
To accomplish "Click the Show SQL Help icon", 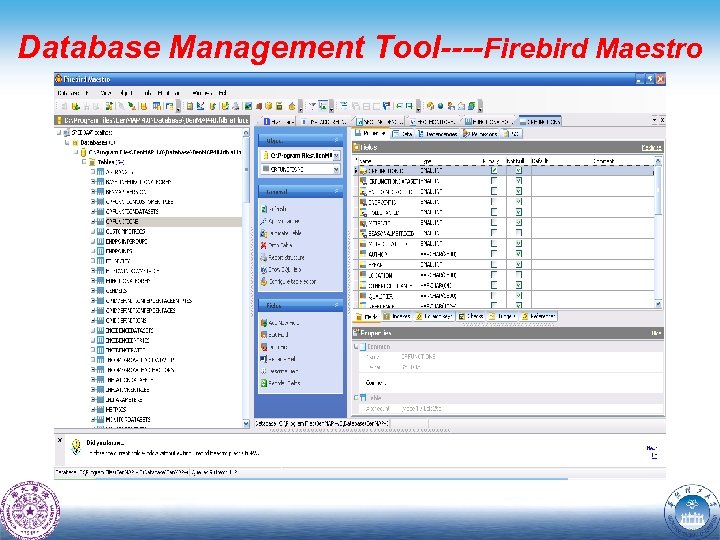I will click(x=264, y=270).
